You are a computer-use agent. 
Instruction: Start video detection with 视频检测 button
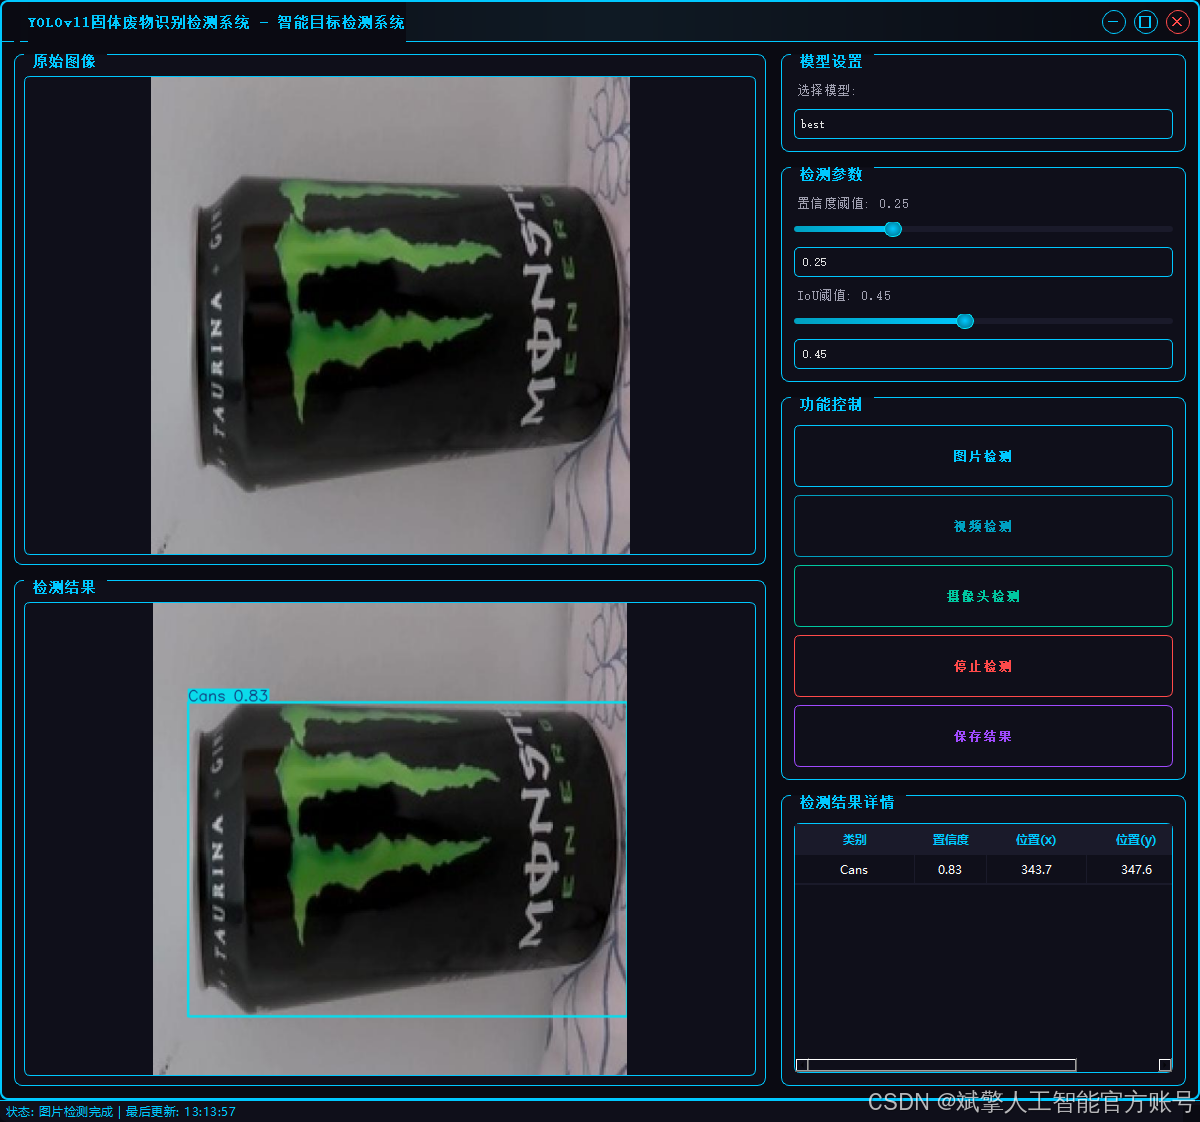click(x=983, y=526)
